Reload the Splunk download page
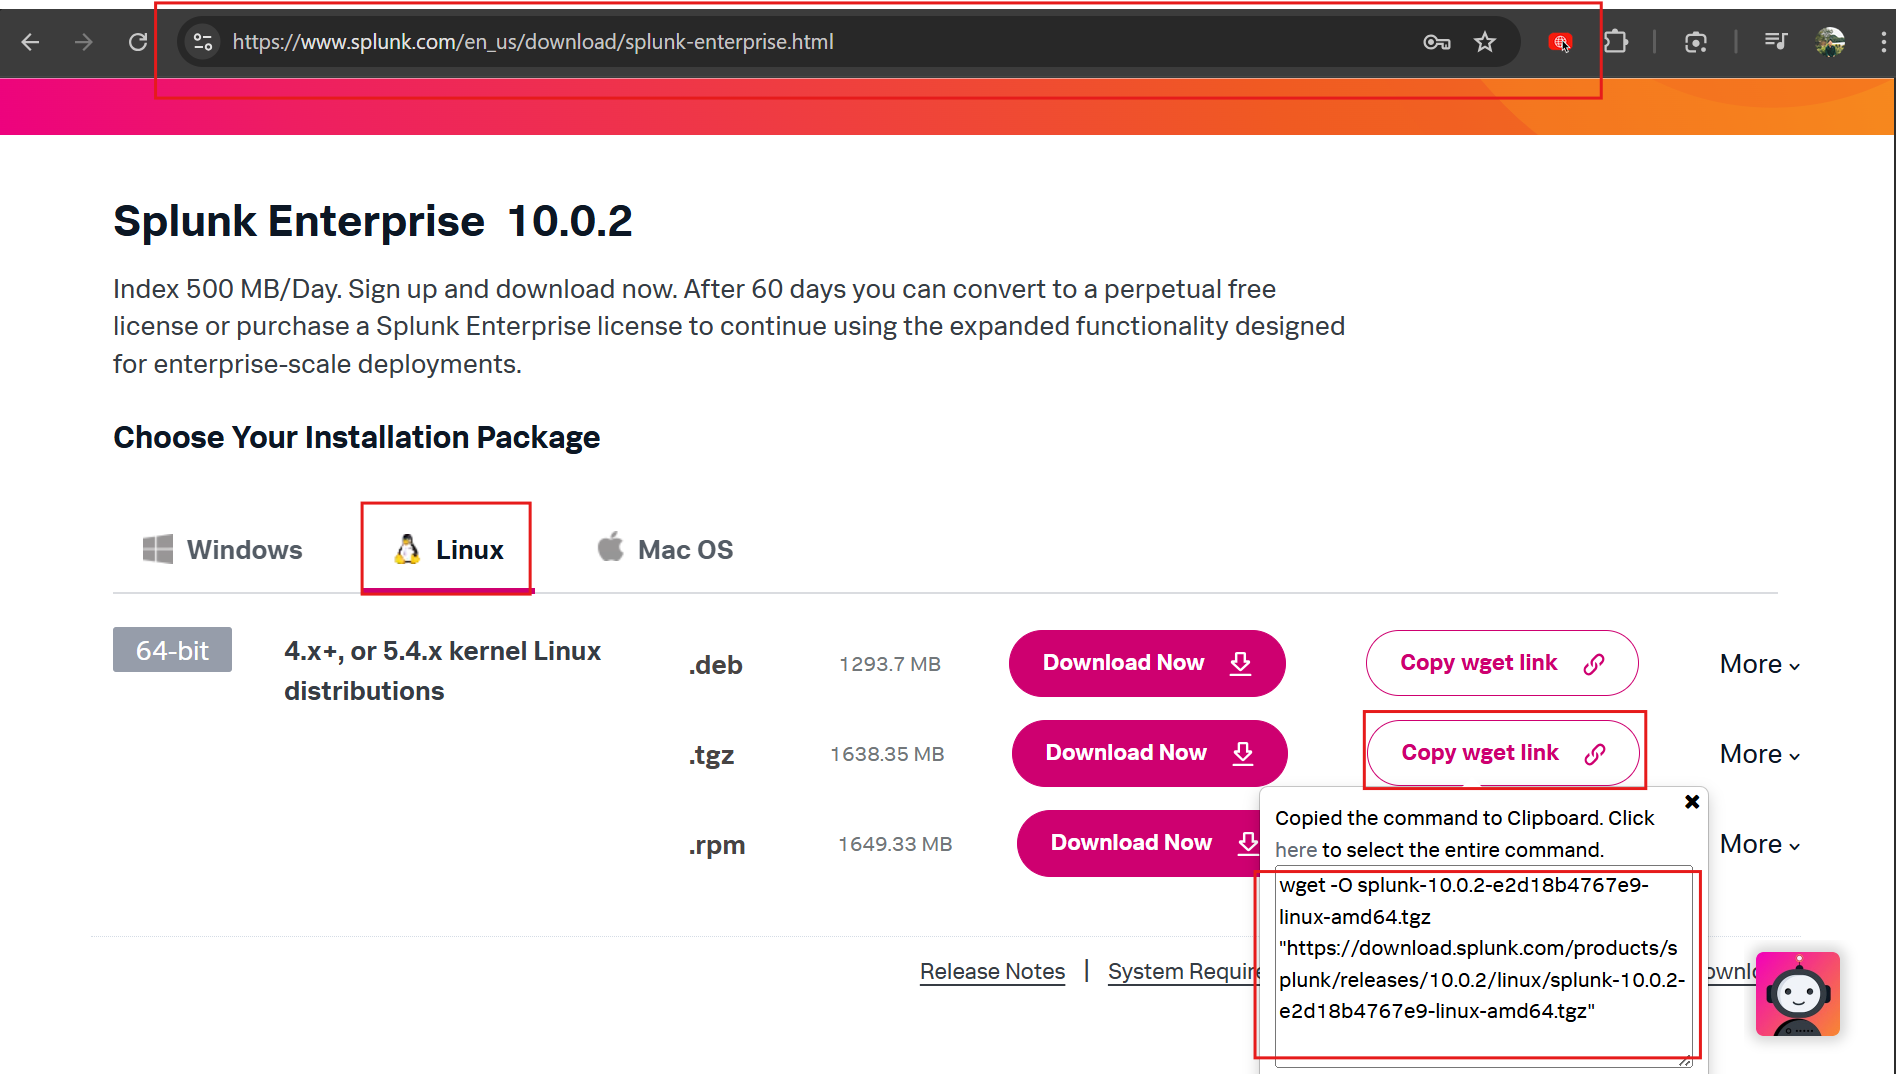This screenshot has height=1074, width=1896. [x=138, y=42]
